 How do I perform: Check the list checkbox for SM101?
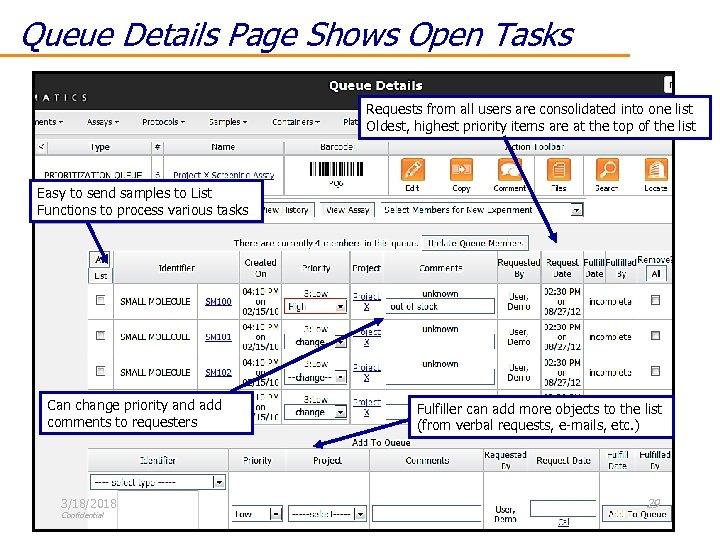click(100, 336)
